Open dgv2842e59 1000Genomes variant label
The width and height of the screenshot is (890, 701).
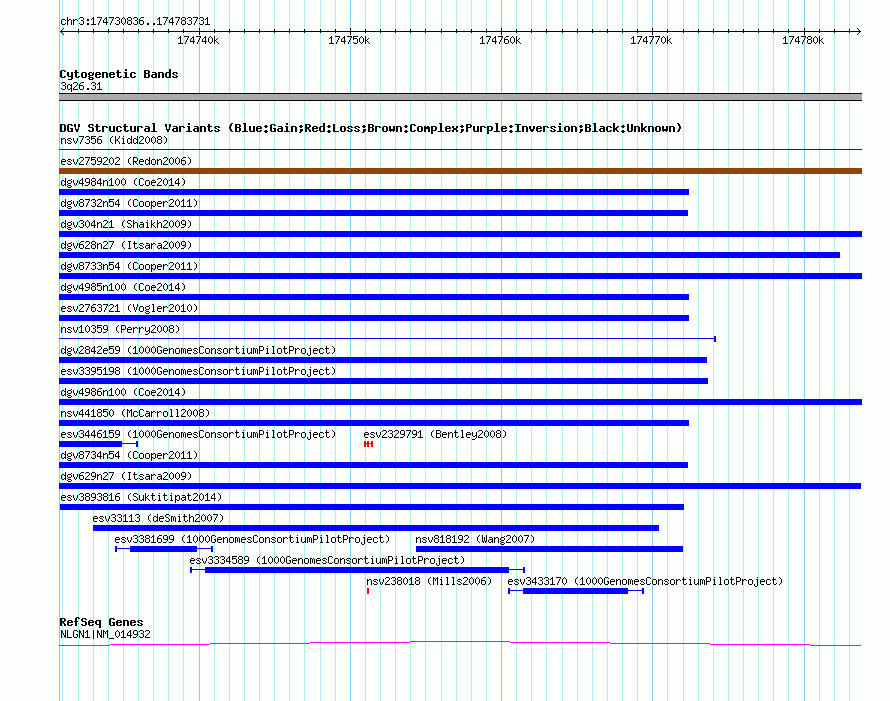198,350
